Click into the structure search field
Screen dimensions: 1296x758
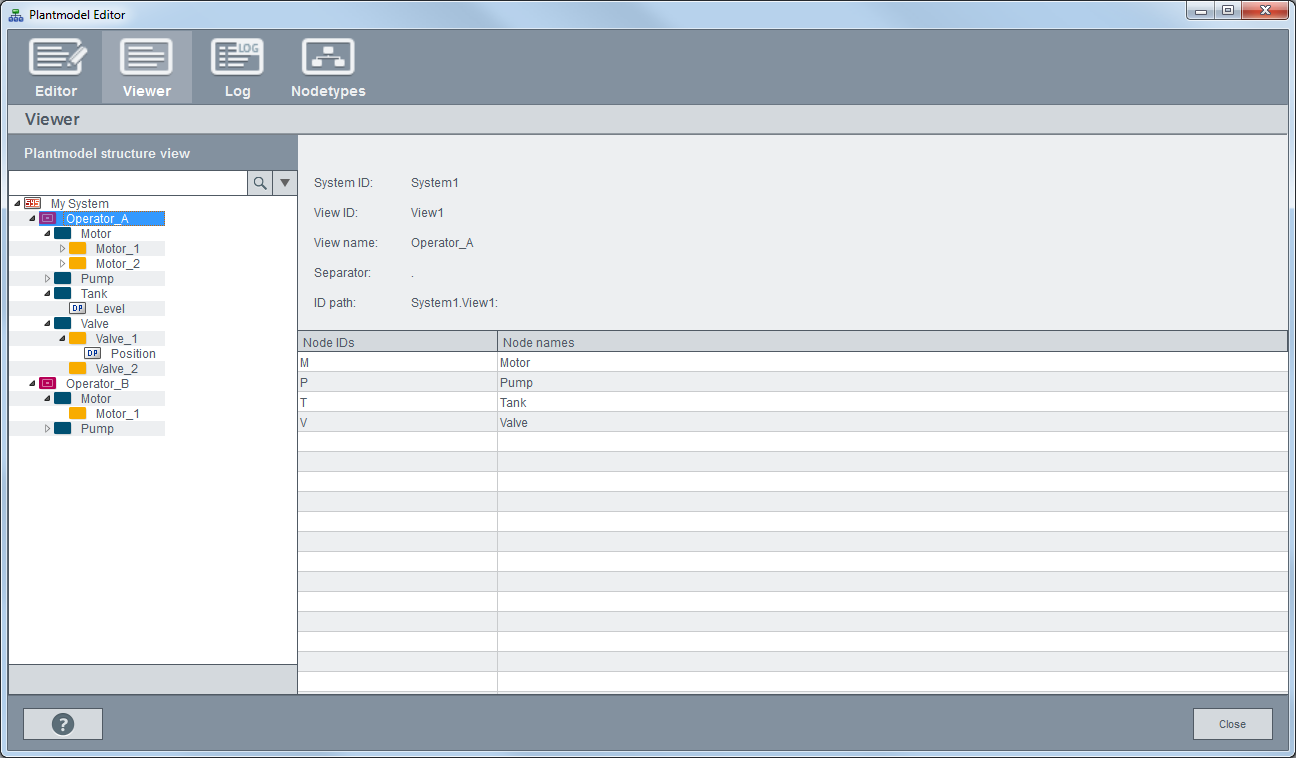(128, 183)
